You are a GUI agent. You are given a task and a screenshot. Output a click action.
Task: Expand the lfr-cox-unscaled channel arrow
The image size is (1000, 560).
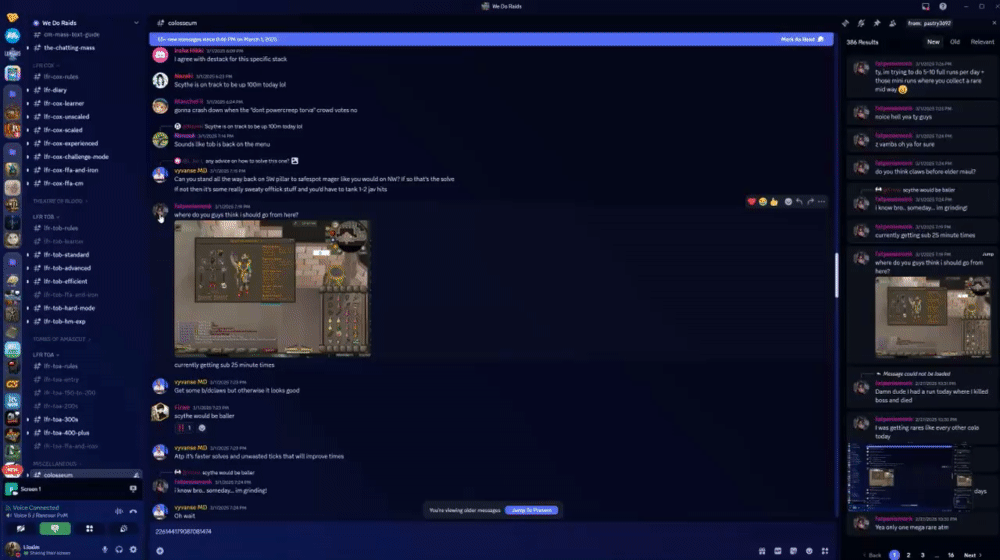pos(27,117)
